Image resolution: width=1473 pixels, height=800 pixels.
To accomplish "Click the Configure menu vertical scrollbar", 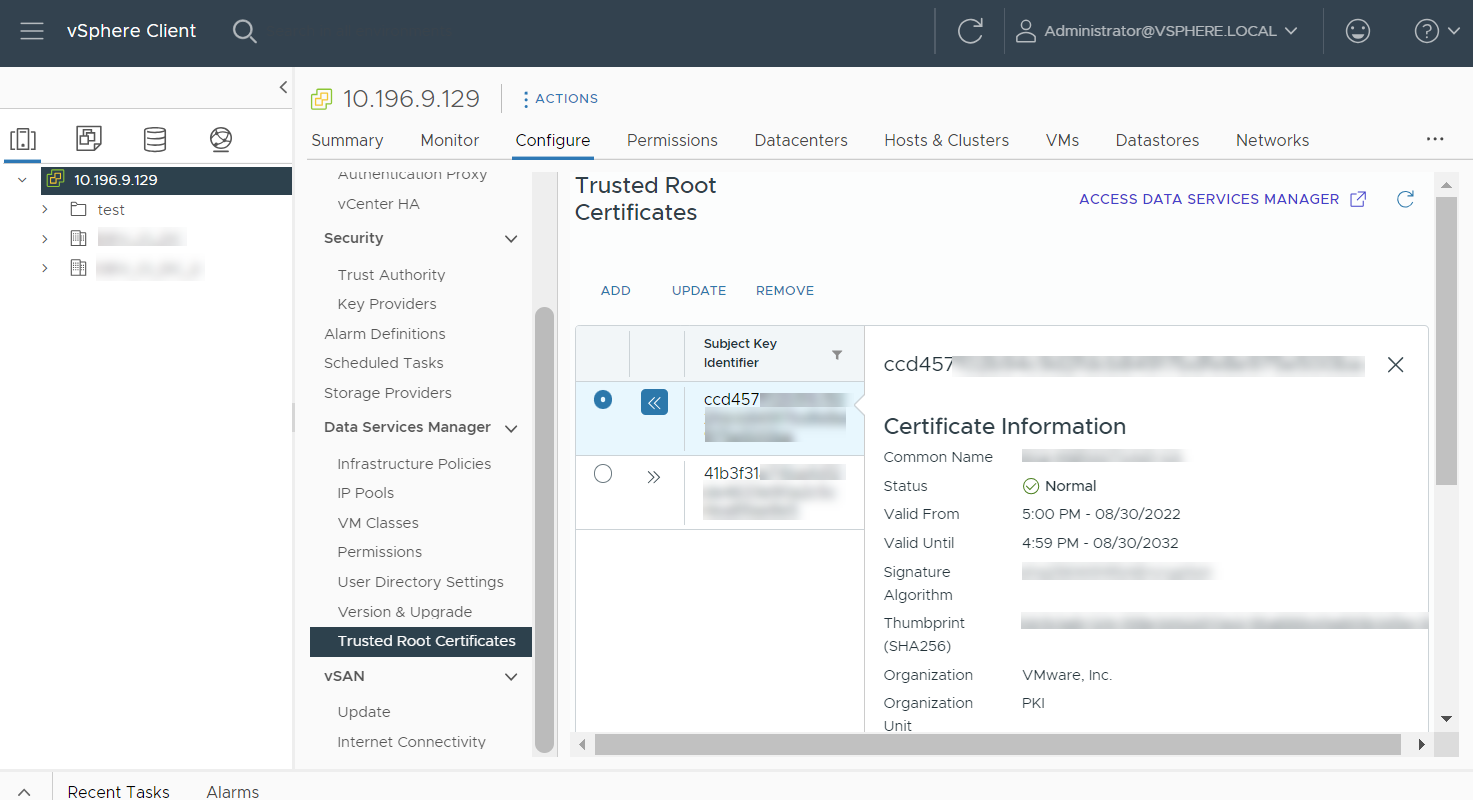I will coord(544,529).
